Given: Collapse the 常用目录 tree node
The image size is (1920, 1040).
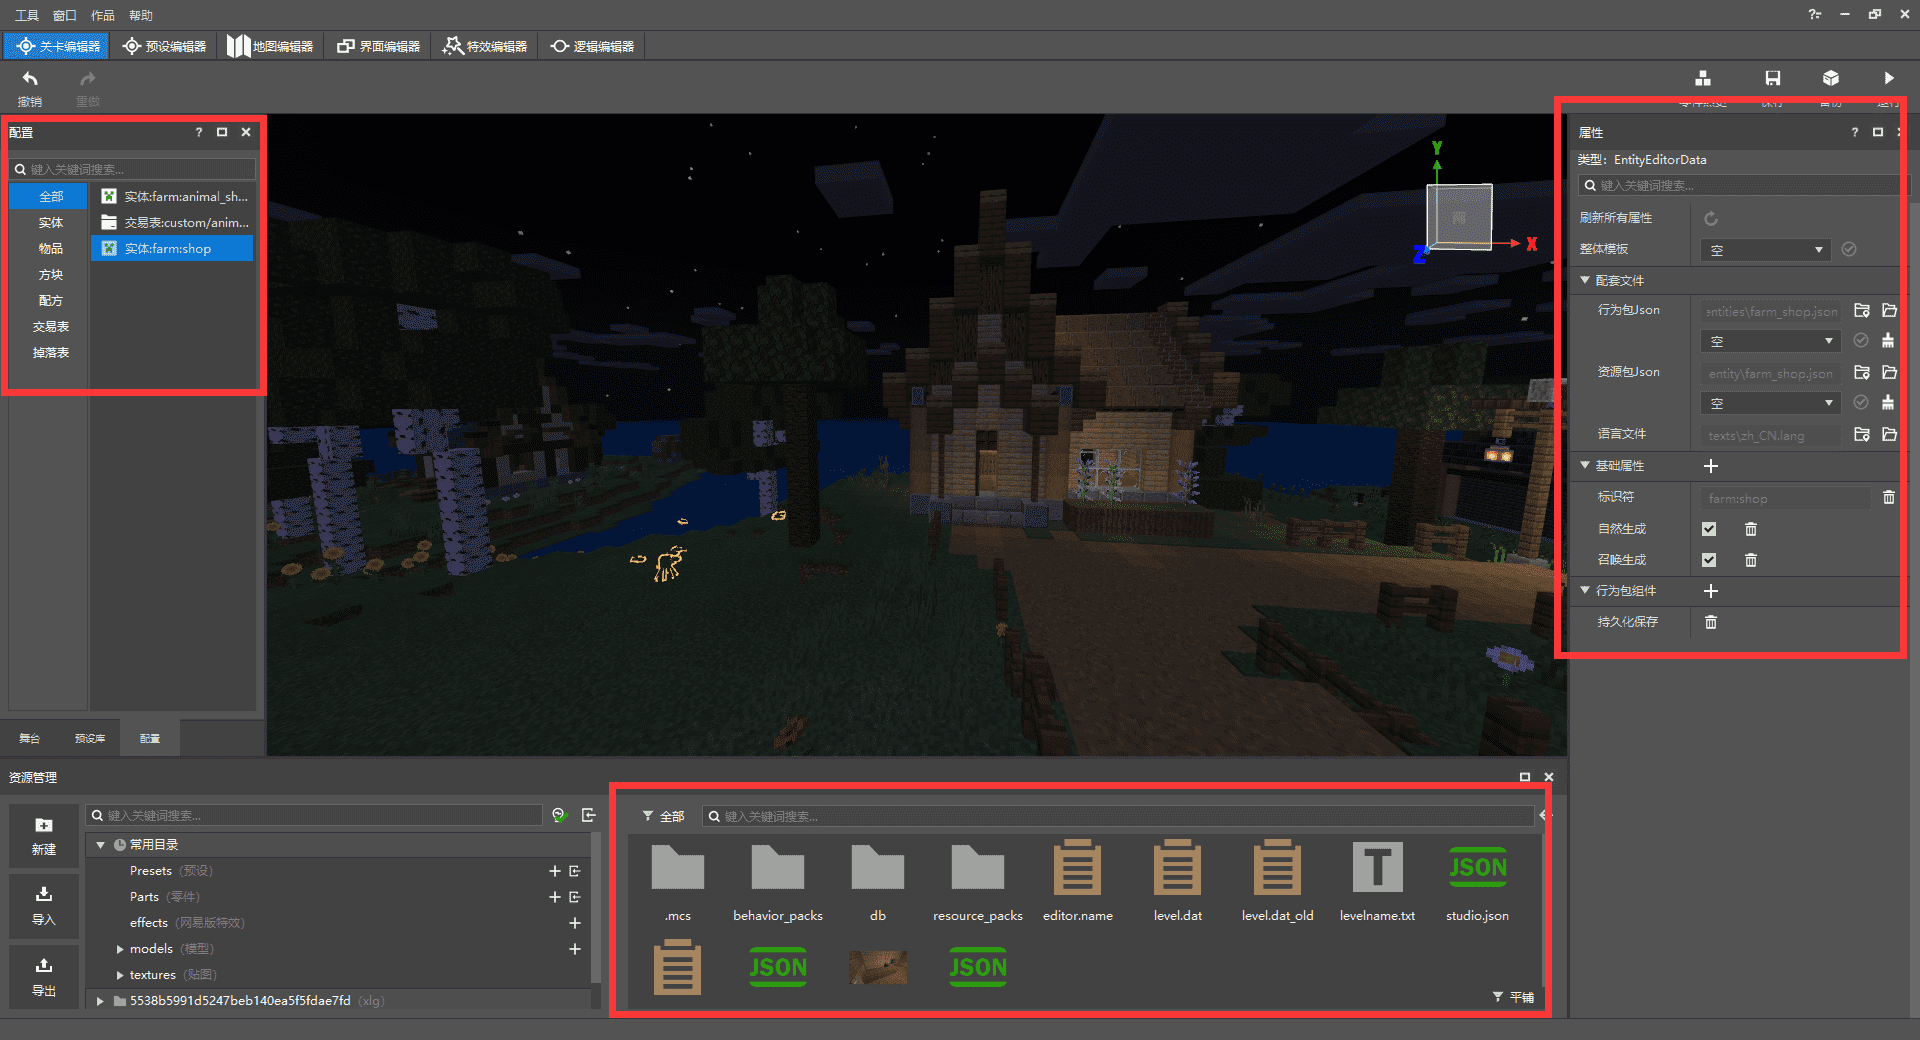Looking at the screenshot, I should point(100,845).
